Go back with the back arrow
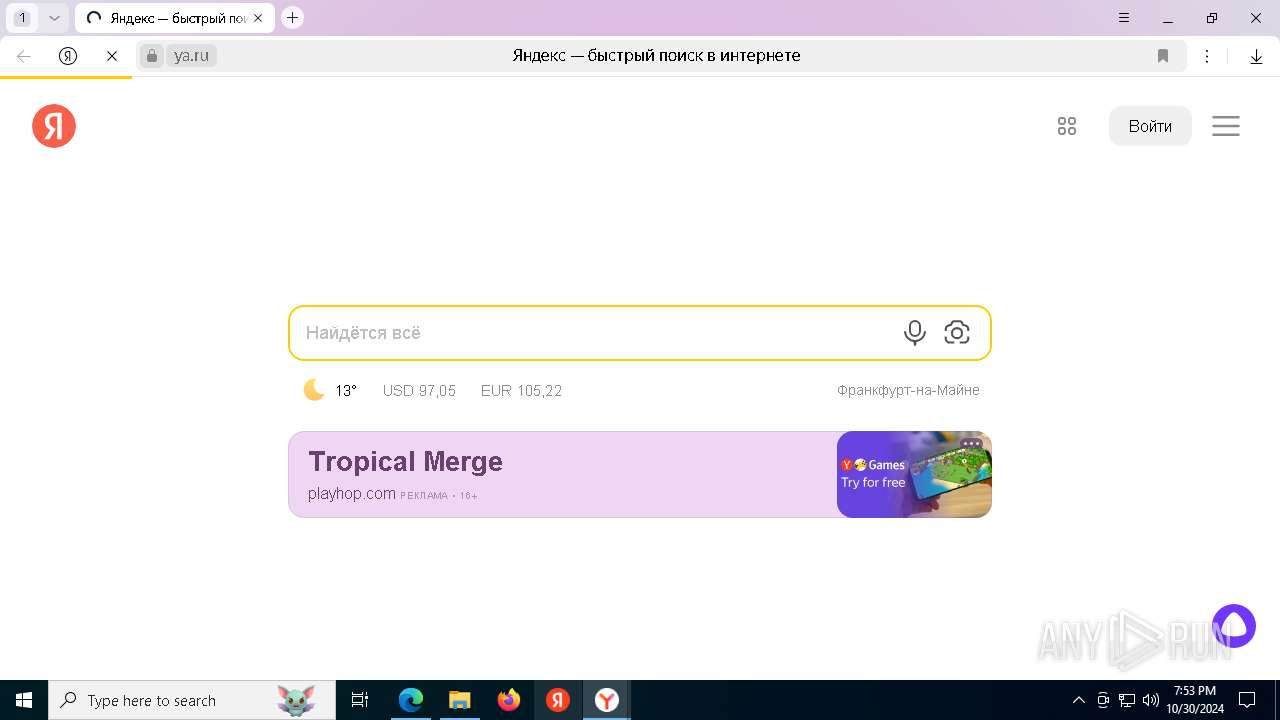The height and width of the screenshot is (720, 1280). 24,56
